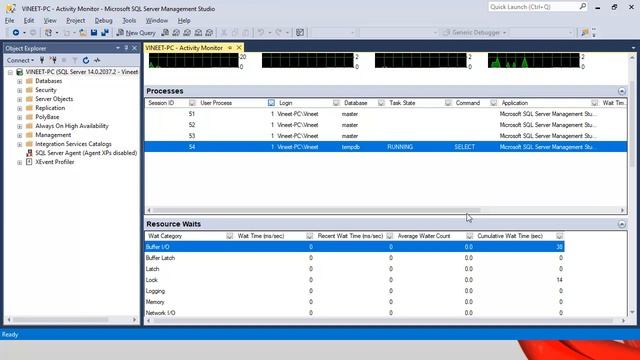Image resolution: width=640 pixels, height=360 pixels.
Task: Click the Analysis Services DMX Query icon
Action: tap(187, 32)
